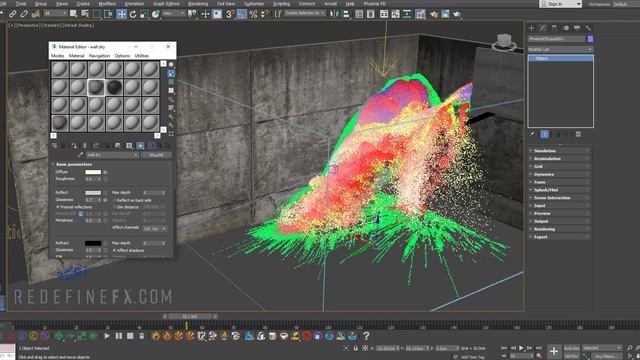The height and width of the screenshot is (360, 640).
Task: Expand the Dynamics rollout
Action: click(x=560, y=174)
